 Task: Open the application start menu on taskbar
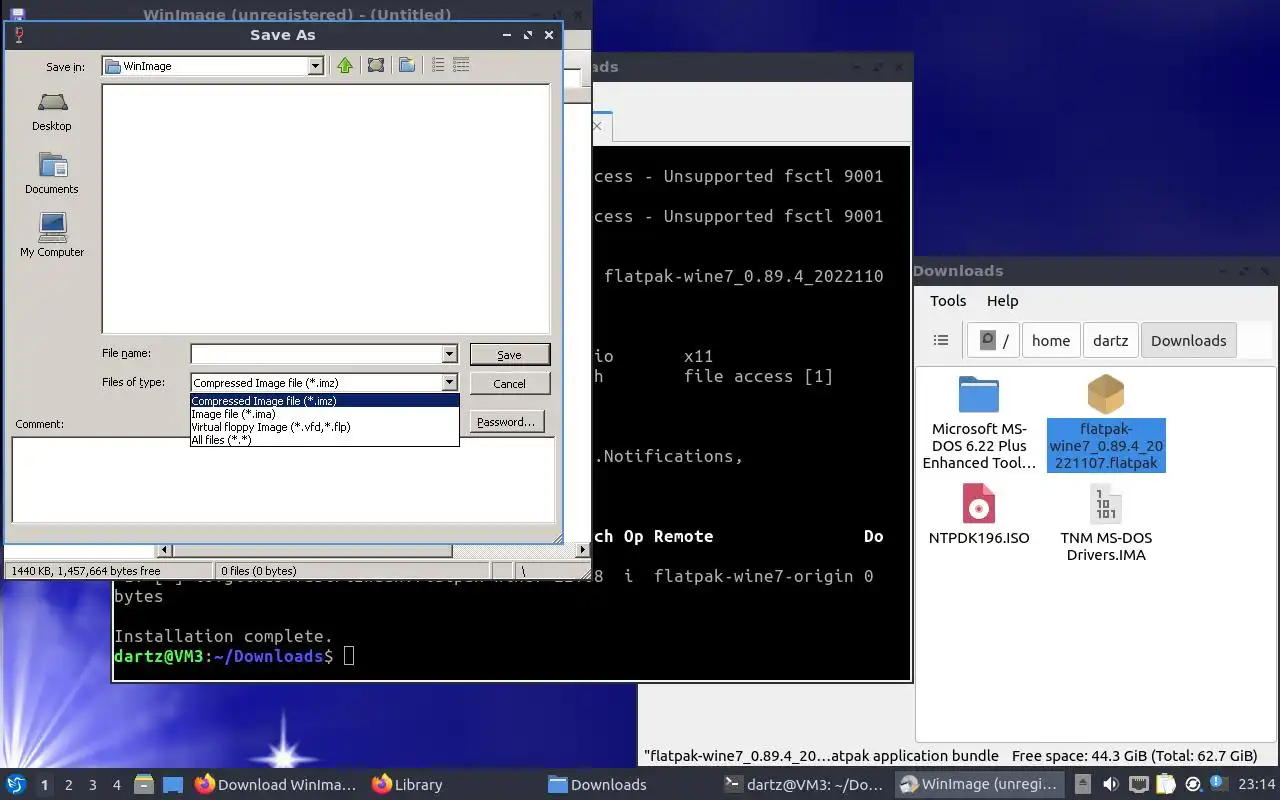16,784
